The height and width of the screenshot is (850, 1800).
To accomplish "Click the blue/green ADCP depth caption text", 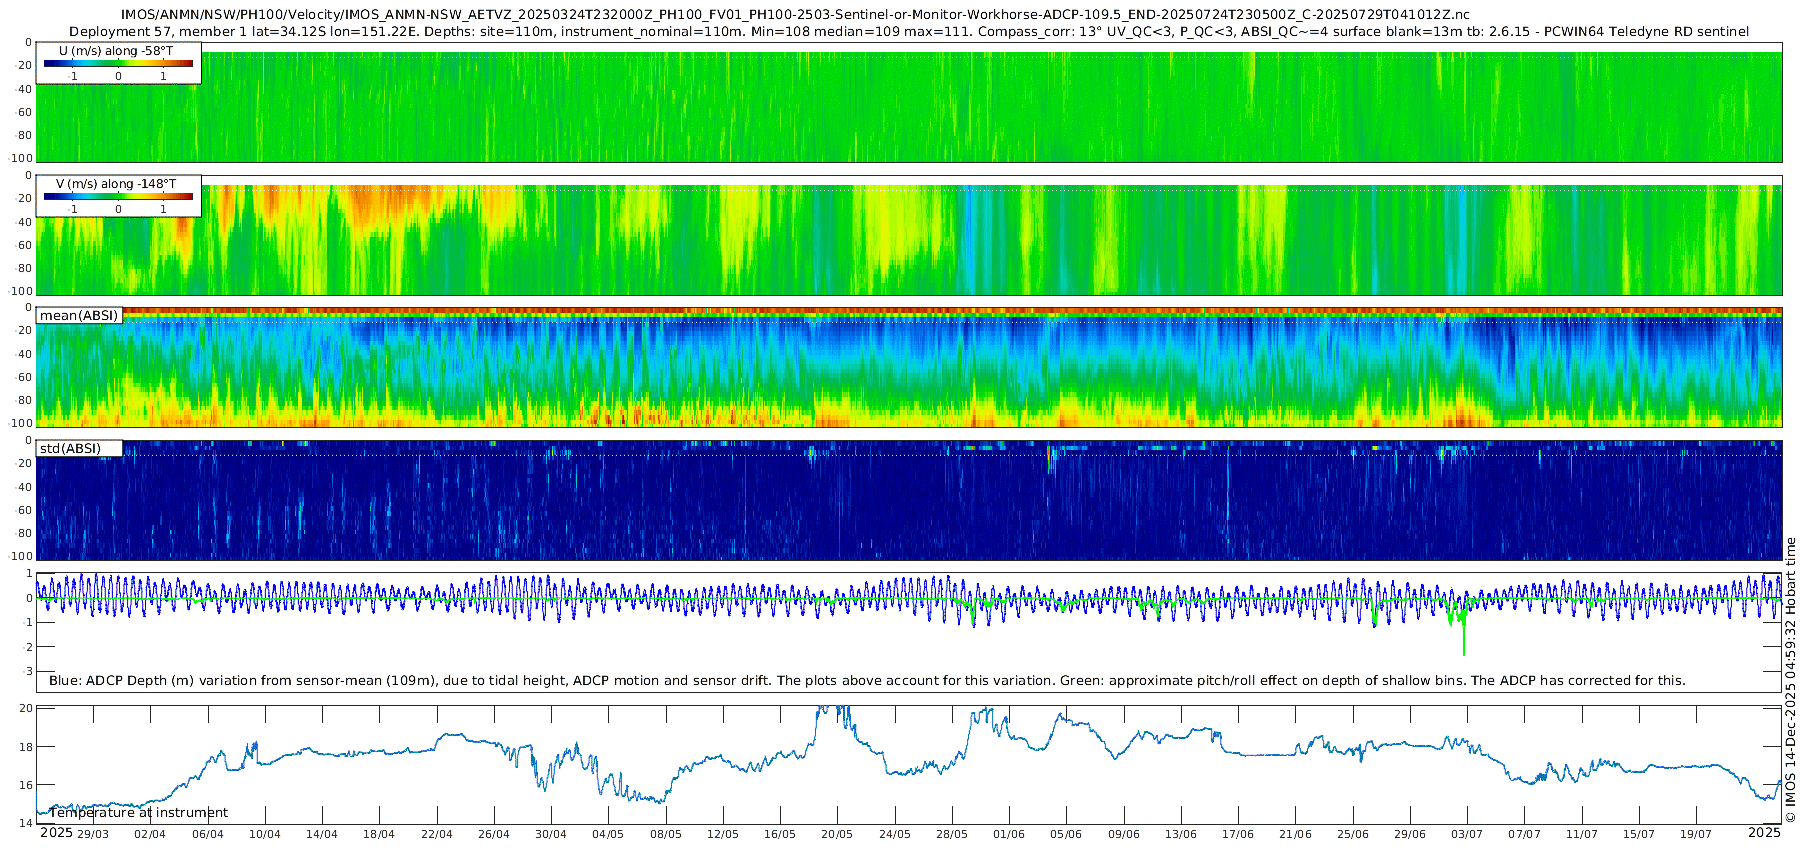I will click(x=867, y=681).
